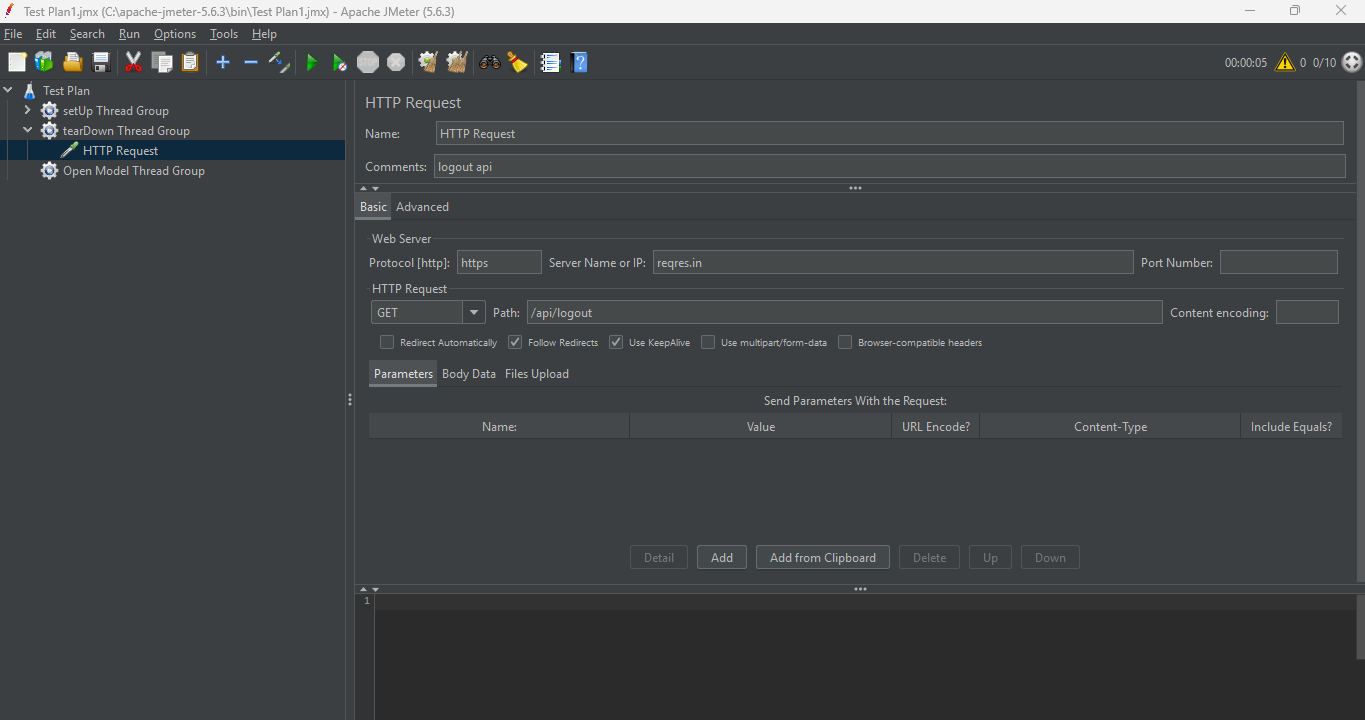Collapse the Test Plan tree node arrow

tap(8, 90)
